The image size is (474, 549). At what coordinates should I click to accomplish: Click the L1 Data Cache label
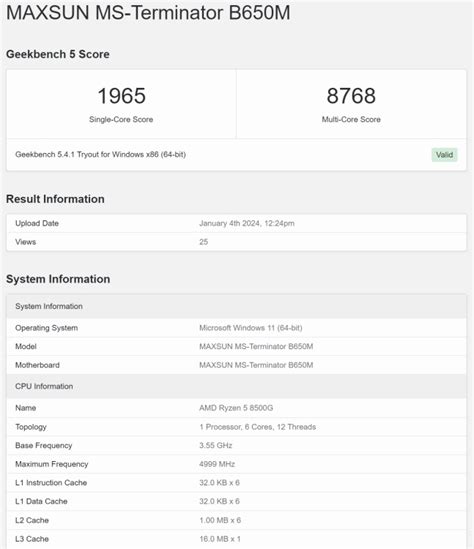point(41,501)
